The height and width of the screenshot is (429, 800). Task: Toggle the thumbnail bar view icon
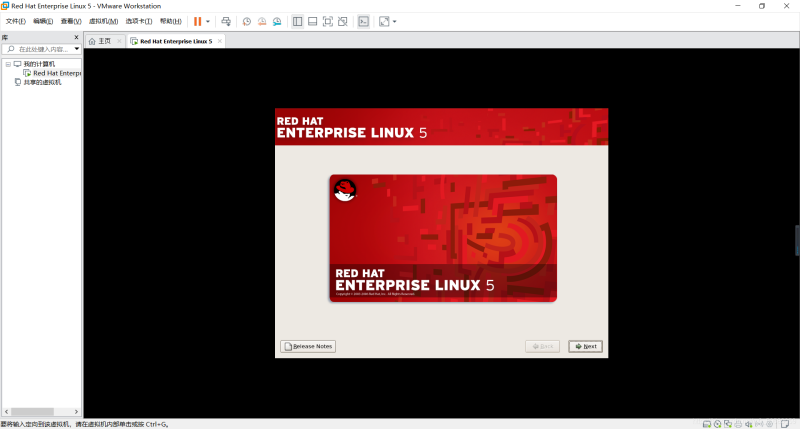(313, 21)
